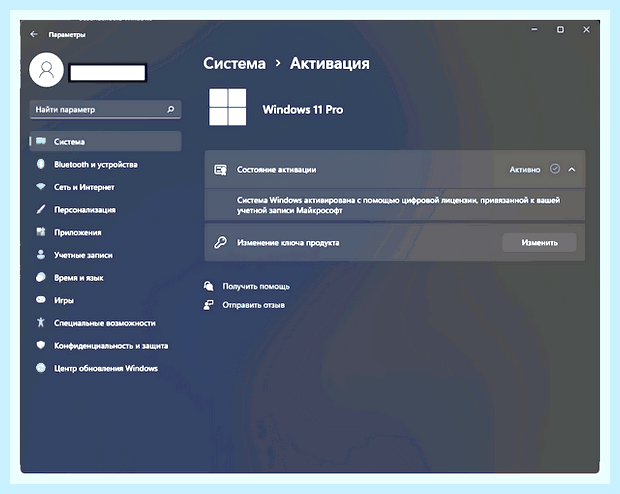Screen dimensions: 620x494
Task: Click the Отправить отзыв feedback icon
Action: click(208, 305)
